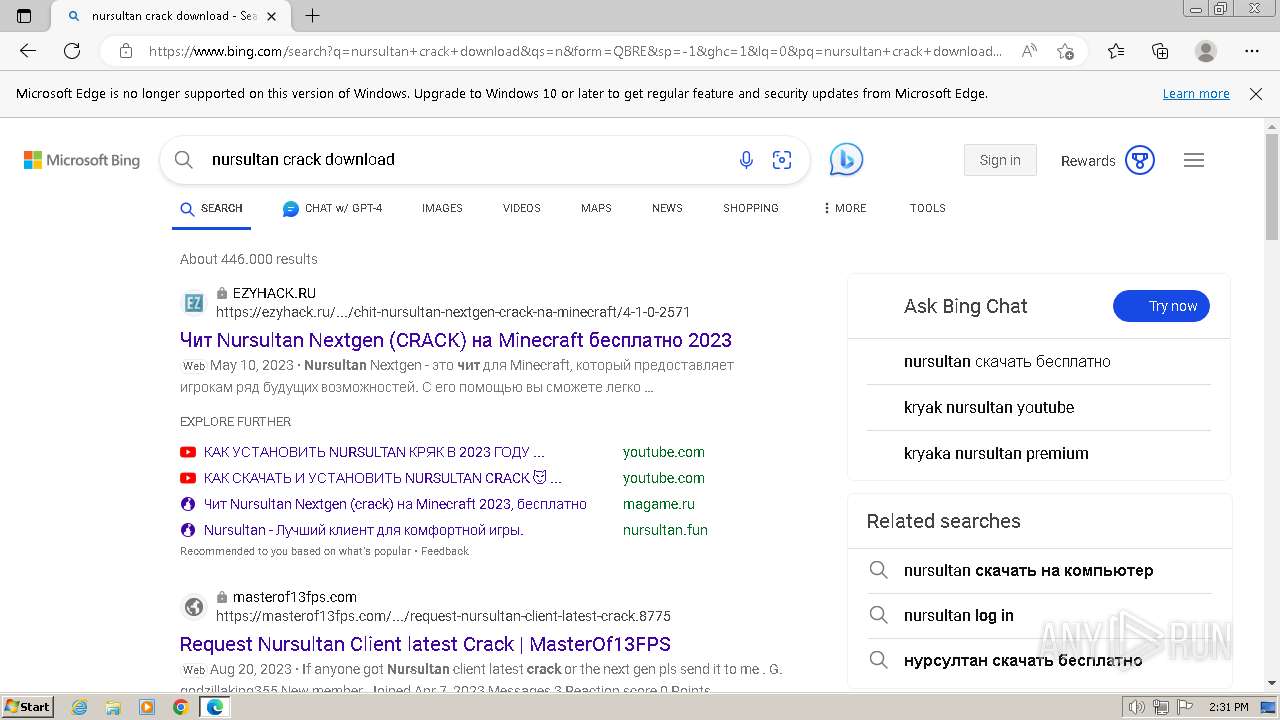Open search TOOLS options
Screen dimensions: 1280x720
(928, 208)
